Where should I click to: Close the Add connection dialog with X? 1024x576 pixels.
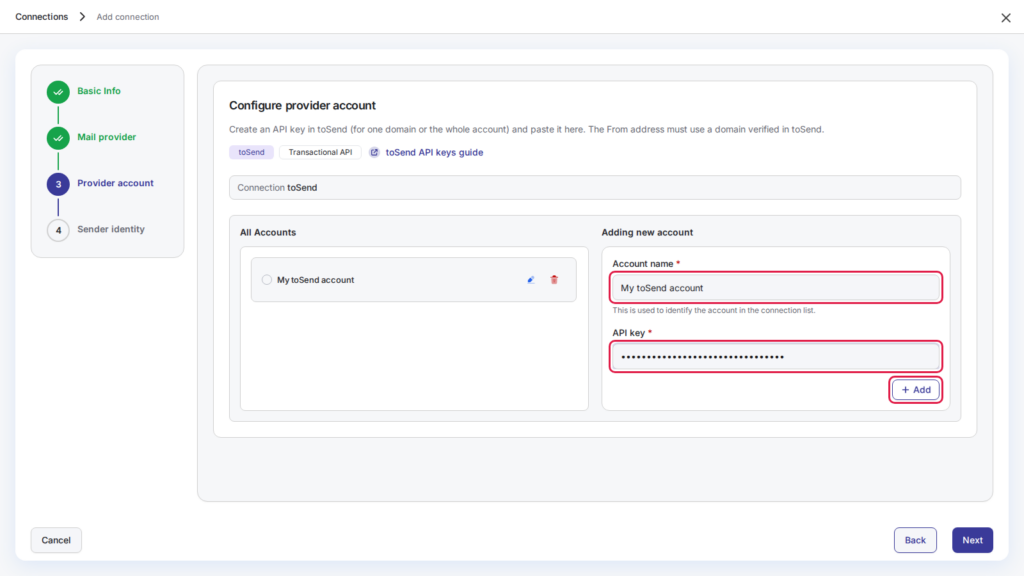click(1006, 18)
